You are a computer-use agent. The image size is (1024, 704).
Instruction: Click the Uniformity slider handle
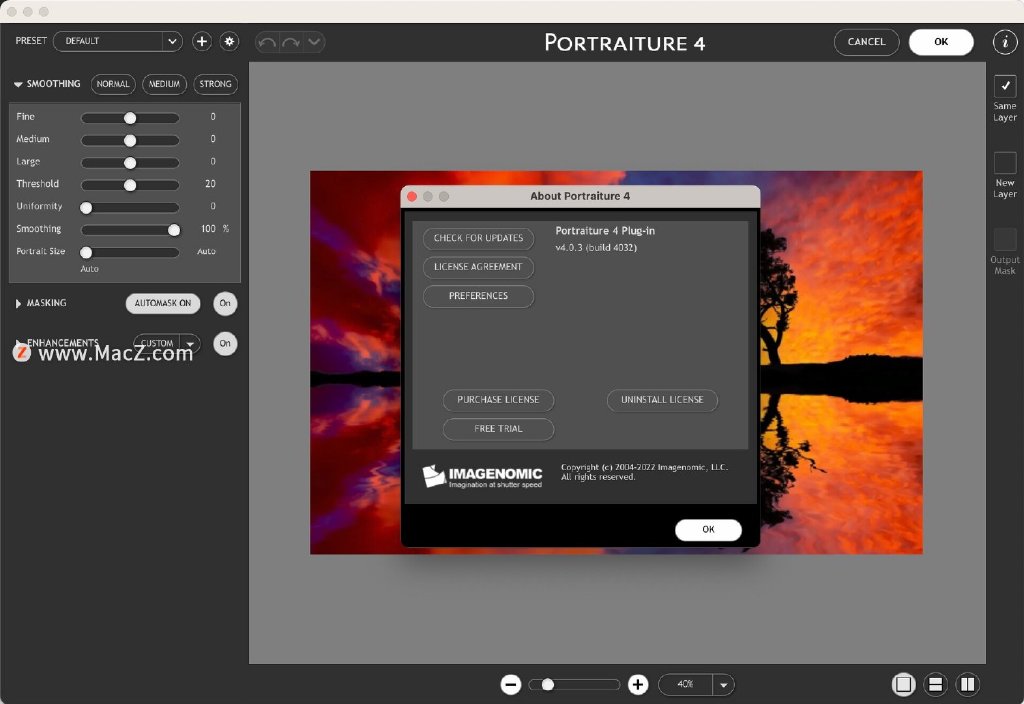[x=86, y=208]
